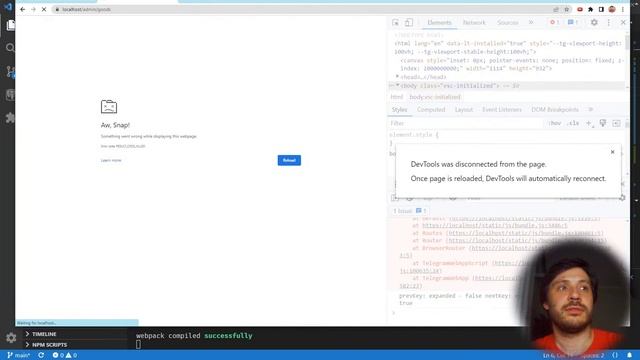Close the DevTools panel
This screenshot has height=360, width=640.
coord(623,22)
